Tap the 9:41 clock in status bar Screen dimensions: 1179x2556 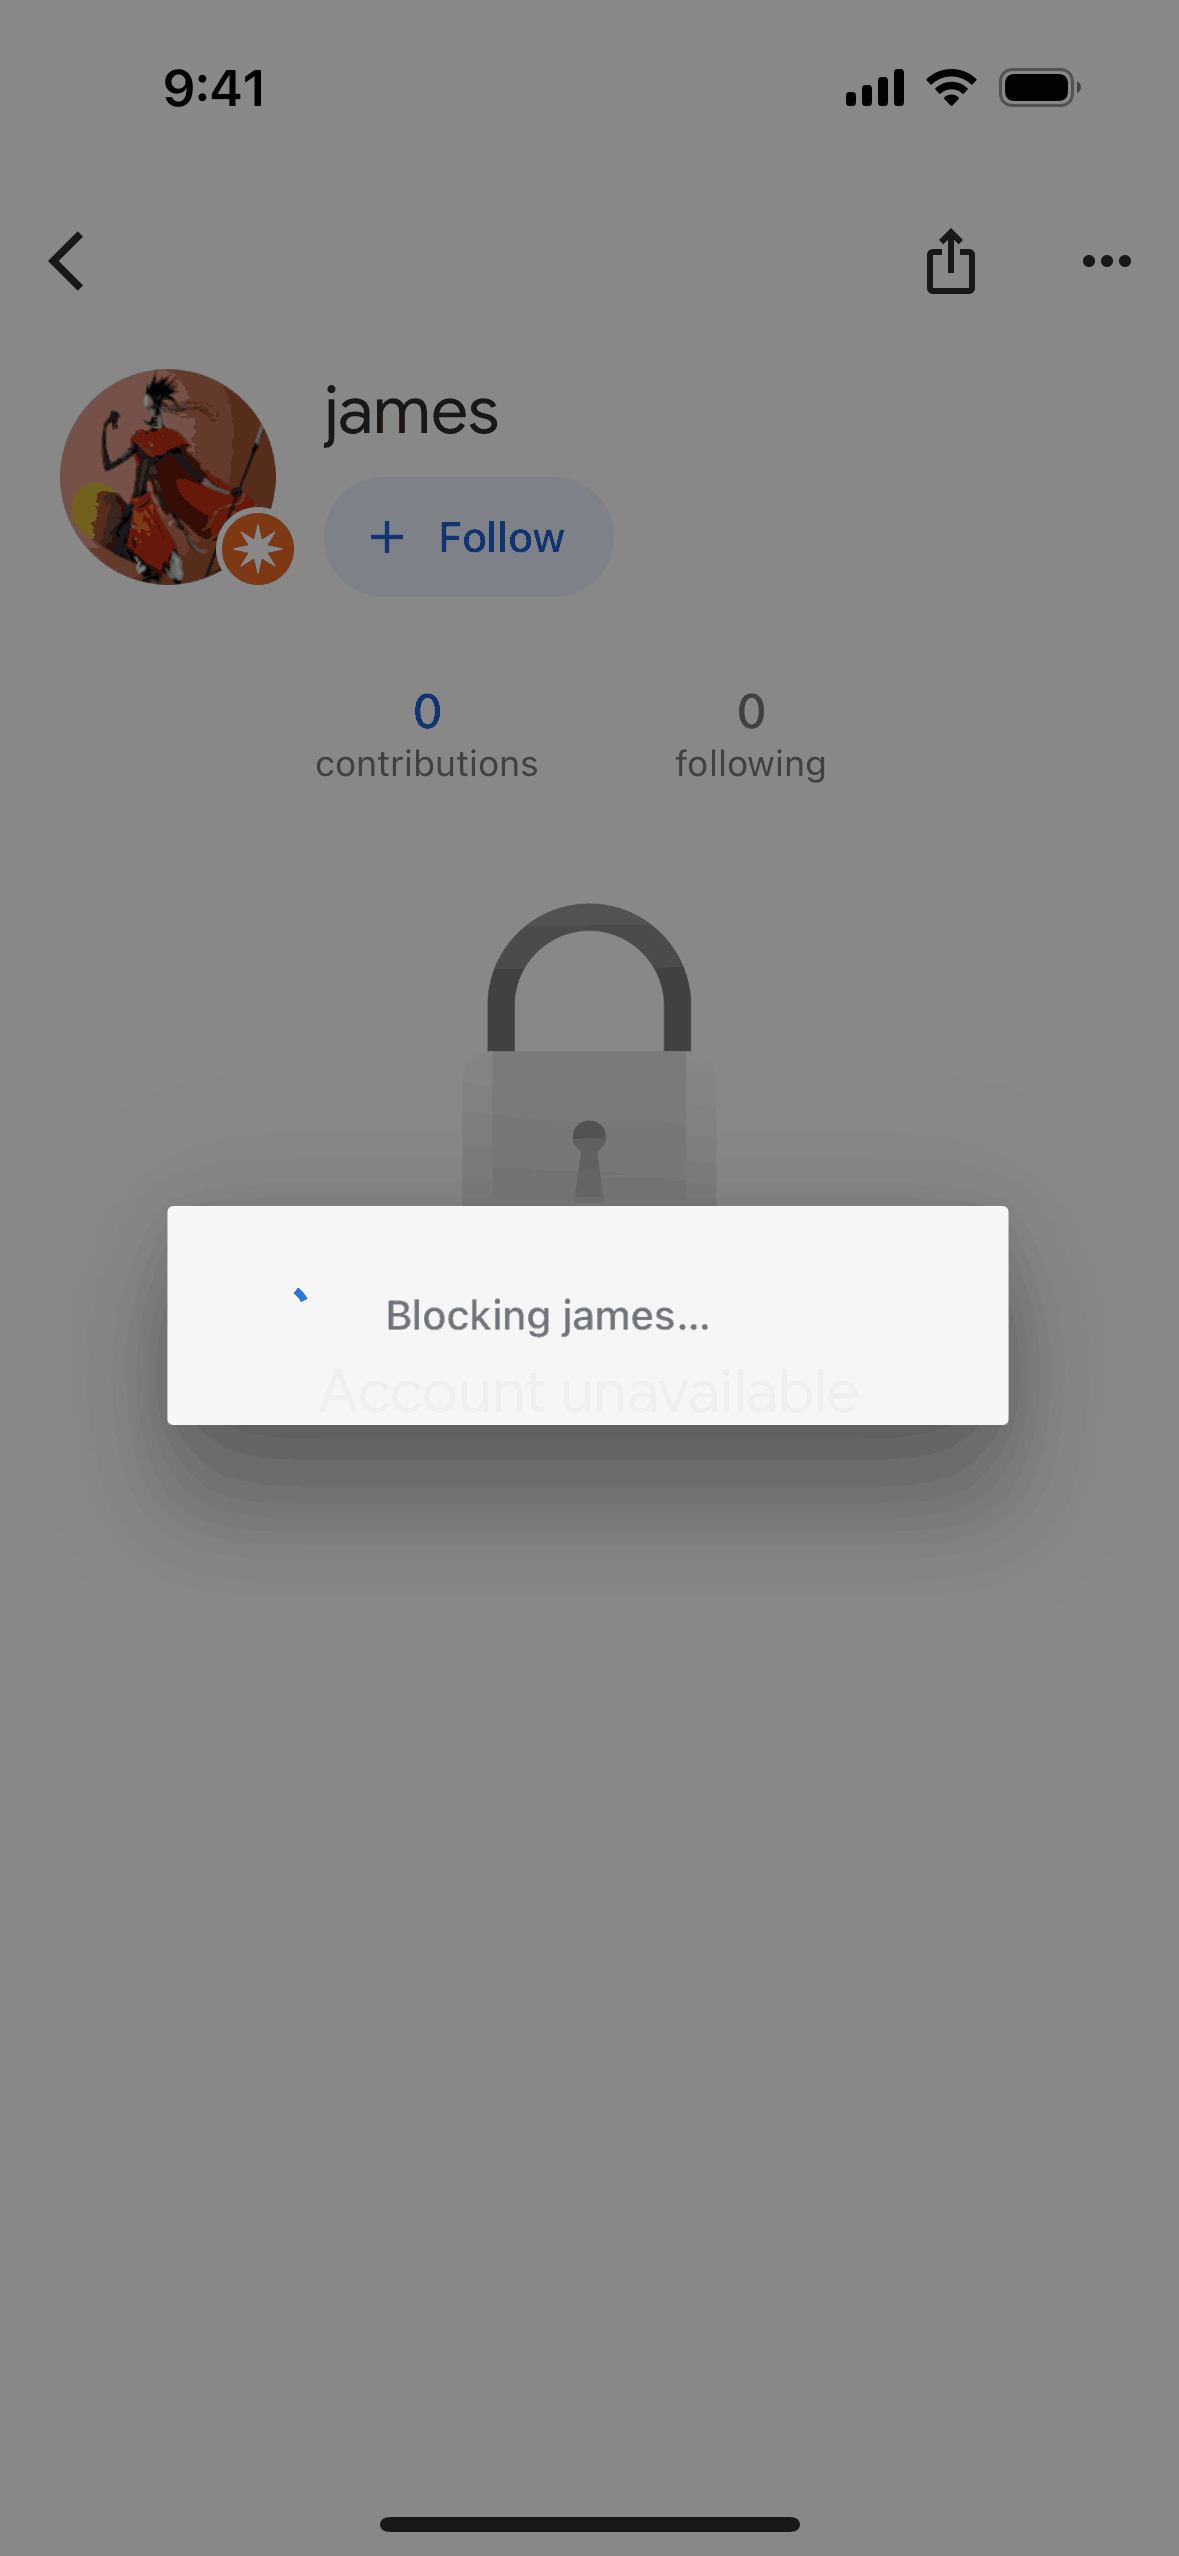[215, 88]
